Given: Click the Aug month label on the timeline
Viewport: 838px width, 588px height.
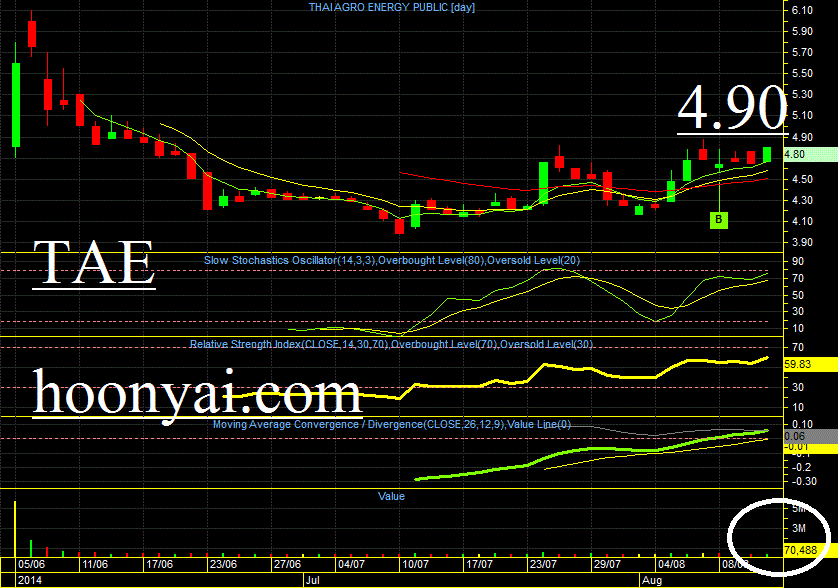Looking at the screenshot, I should tap(652, 580).
